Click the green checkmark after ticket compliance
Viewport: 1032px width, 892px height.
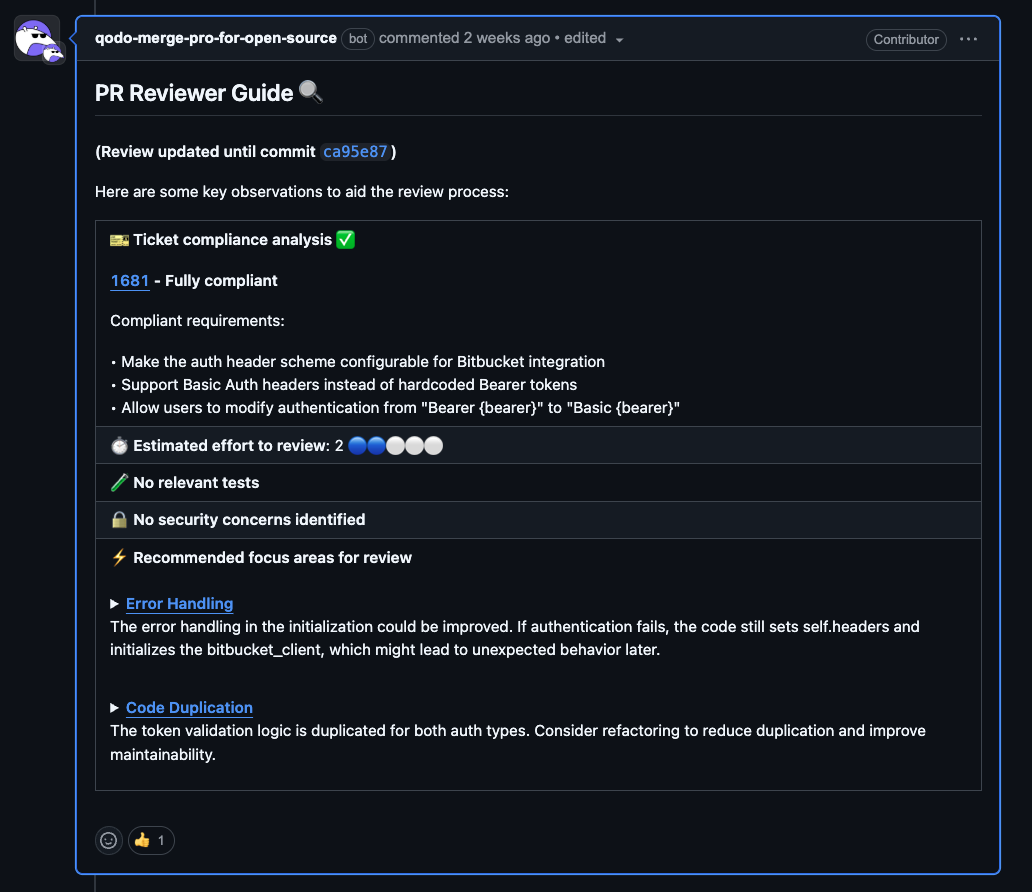tap(346, 240)
